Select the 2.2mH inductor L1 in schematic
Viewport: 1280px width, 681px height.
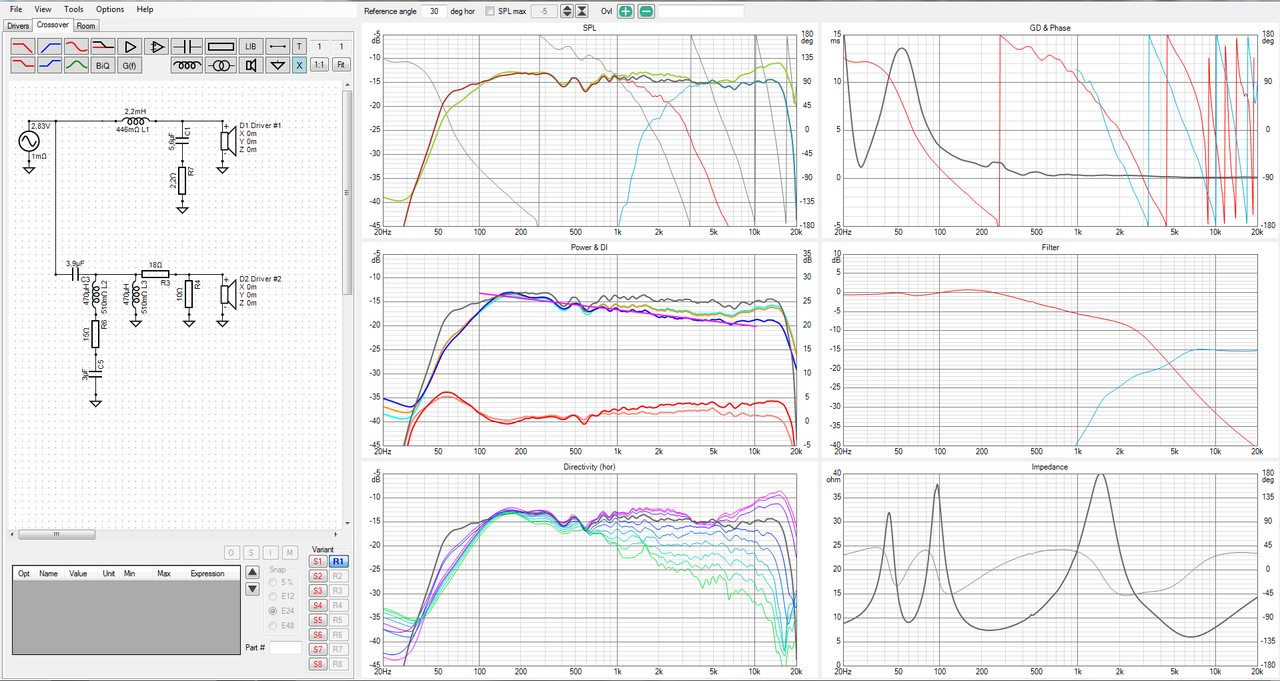coord(134,119)
